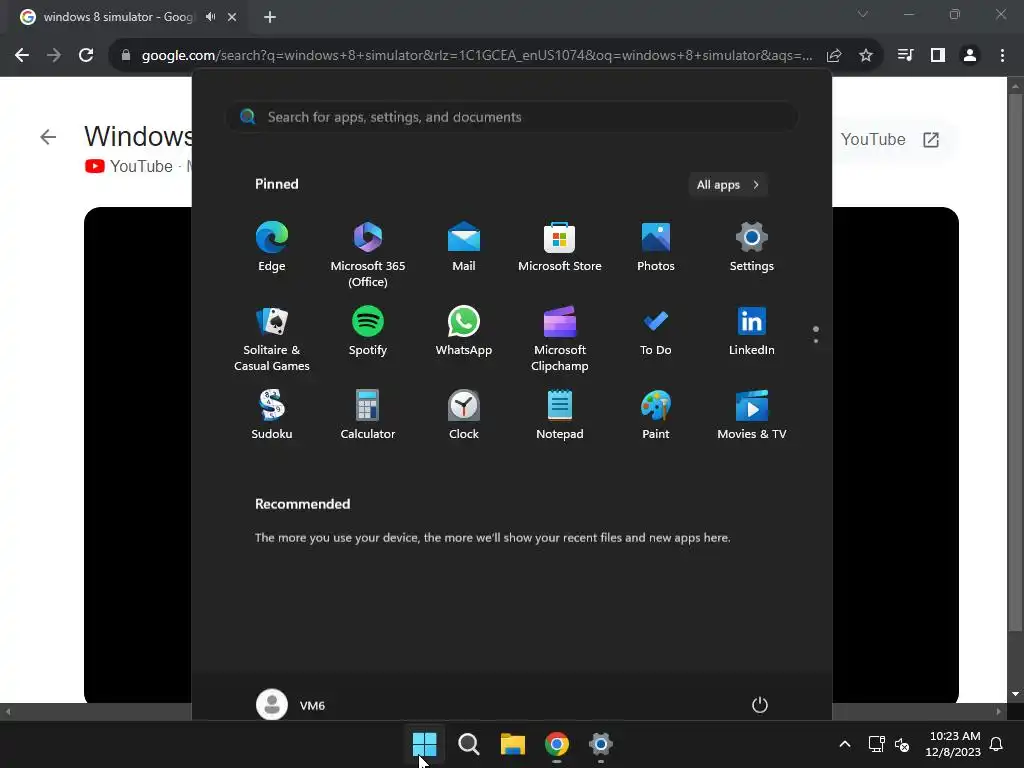Click the Start menu search field
The width and height of the screenshot is (1024, 768).
point(511,117)
